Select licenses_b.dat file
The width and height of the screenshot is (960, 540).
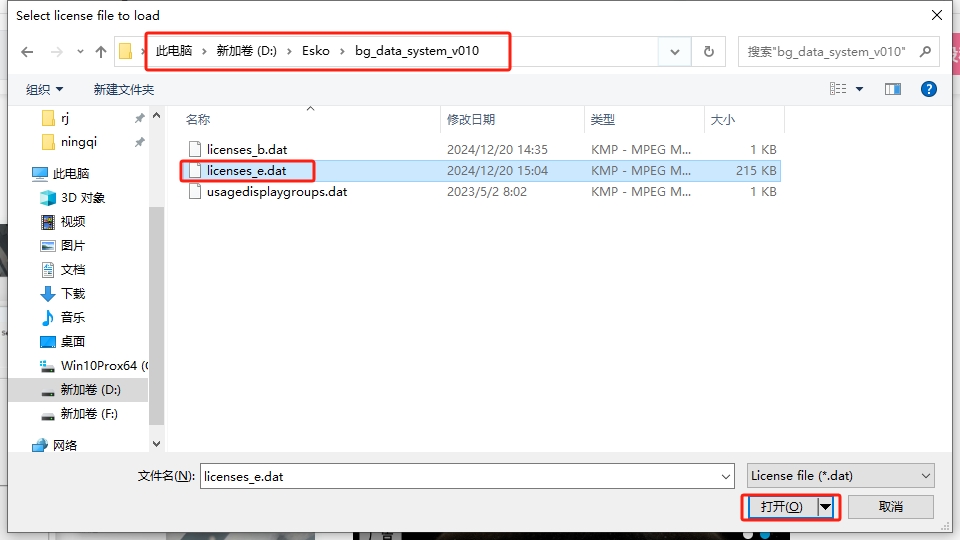[x=247, y=149]
